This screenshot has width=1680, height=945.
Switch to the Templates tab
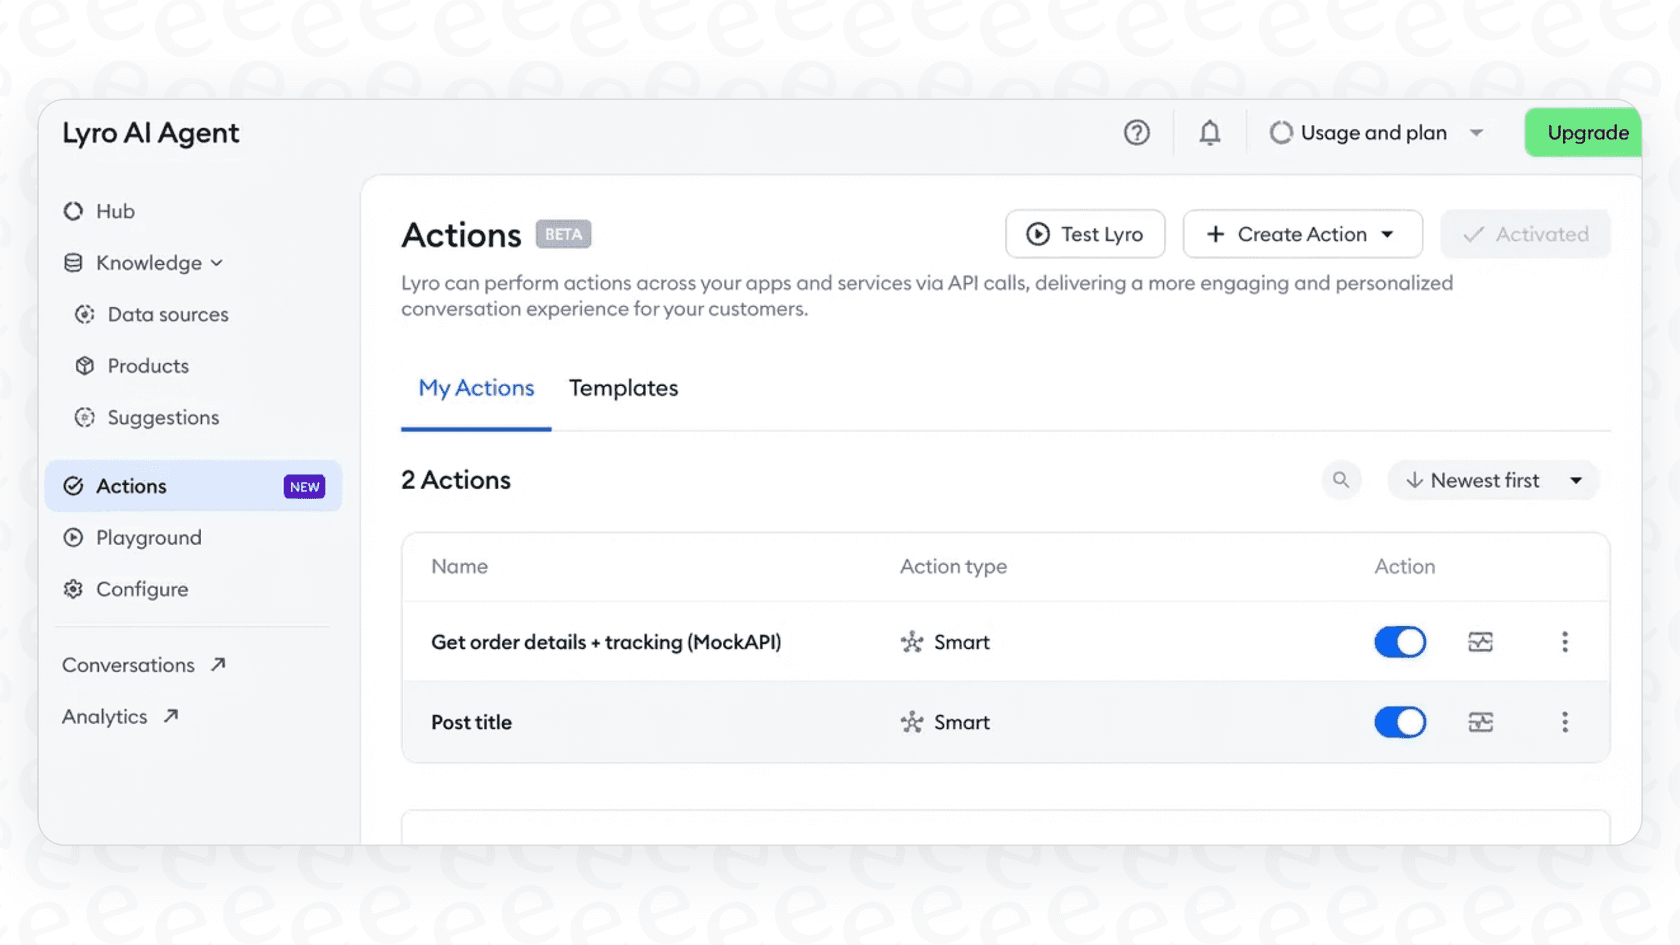point(623,388)
